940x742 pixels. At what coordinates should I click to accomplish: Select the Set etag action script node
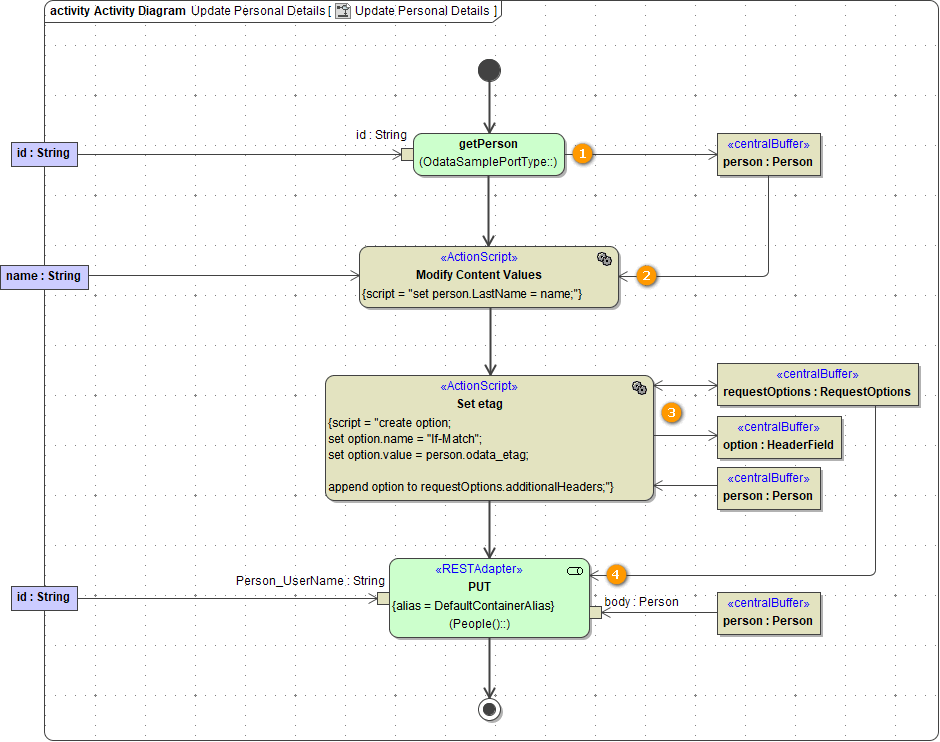pos(489,438)
